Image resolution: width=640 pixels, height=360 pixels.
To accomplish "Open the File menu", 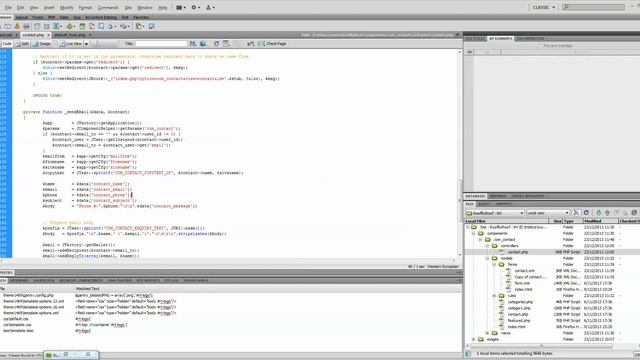I will [8, 7].
